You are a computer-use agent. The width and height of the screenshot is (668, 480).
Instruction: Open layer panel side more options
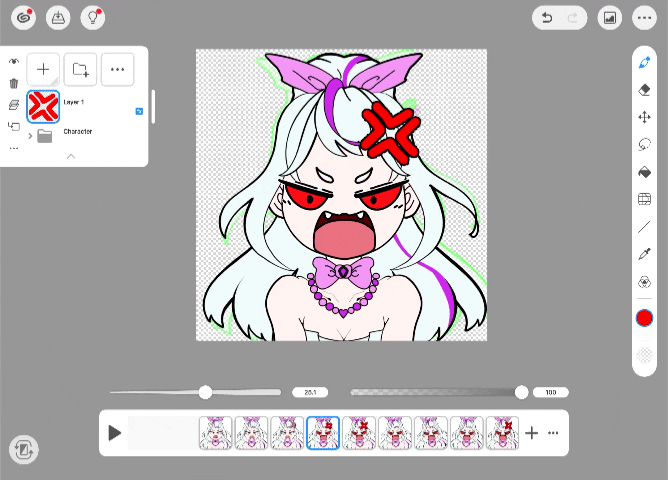pyautogui.click(x=14, y=149)
